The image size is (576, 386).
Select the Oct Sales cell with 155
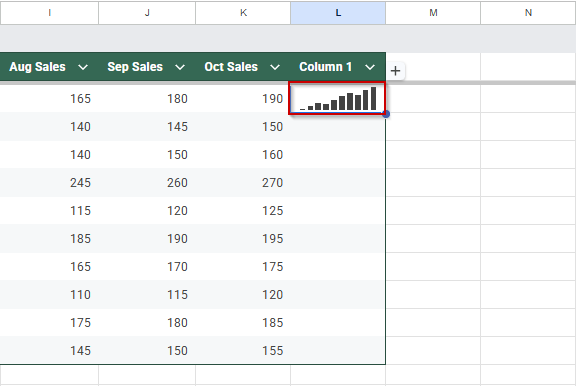(x=243, y=350)
